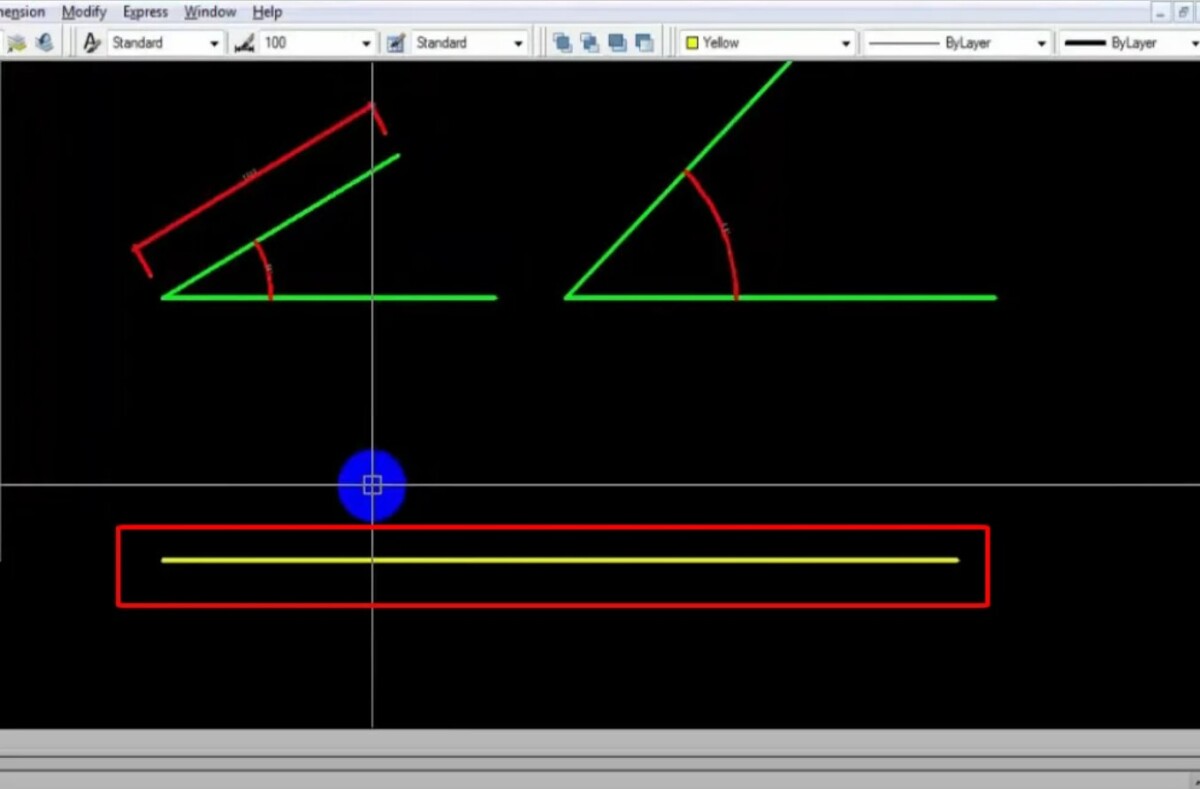This screenshot has width=1200, height=789.
Task: Open the color control dropdown showing Yellow
Action: (x=846, y=43)
